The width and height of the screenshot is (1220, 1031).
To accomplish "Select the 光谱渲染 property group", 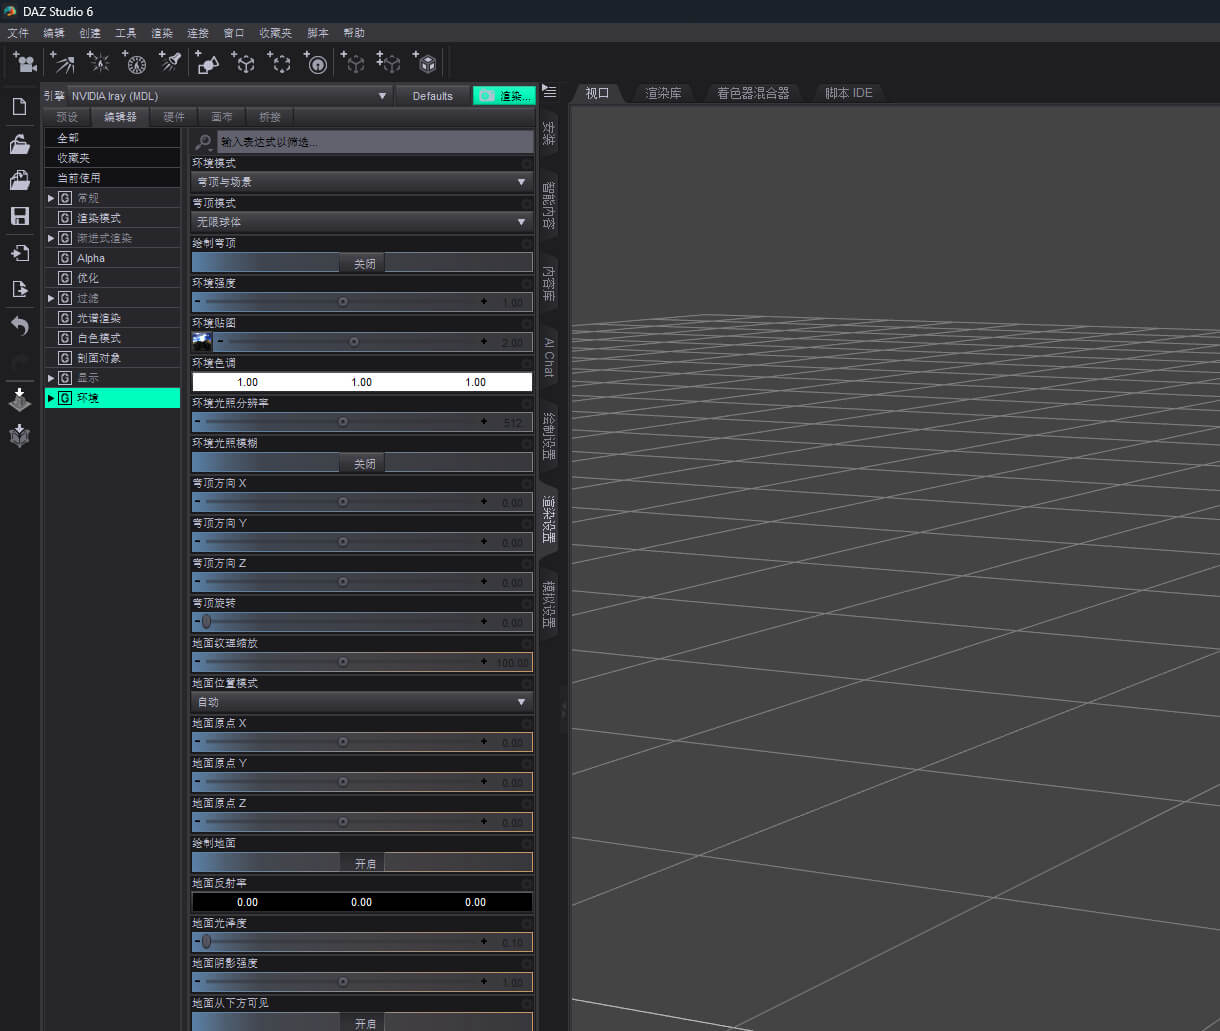I will [x=112, y=318].
